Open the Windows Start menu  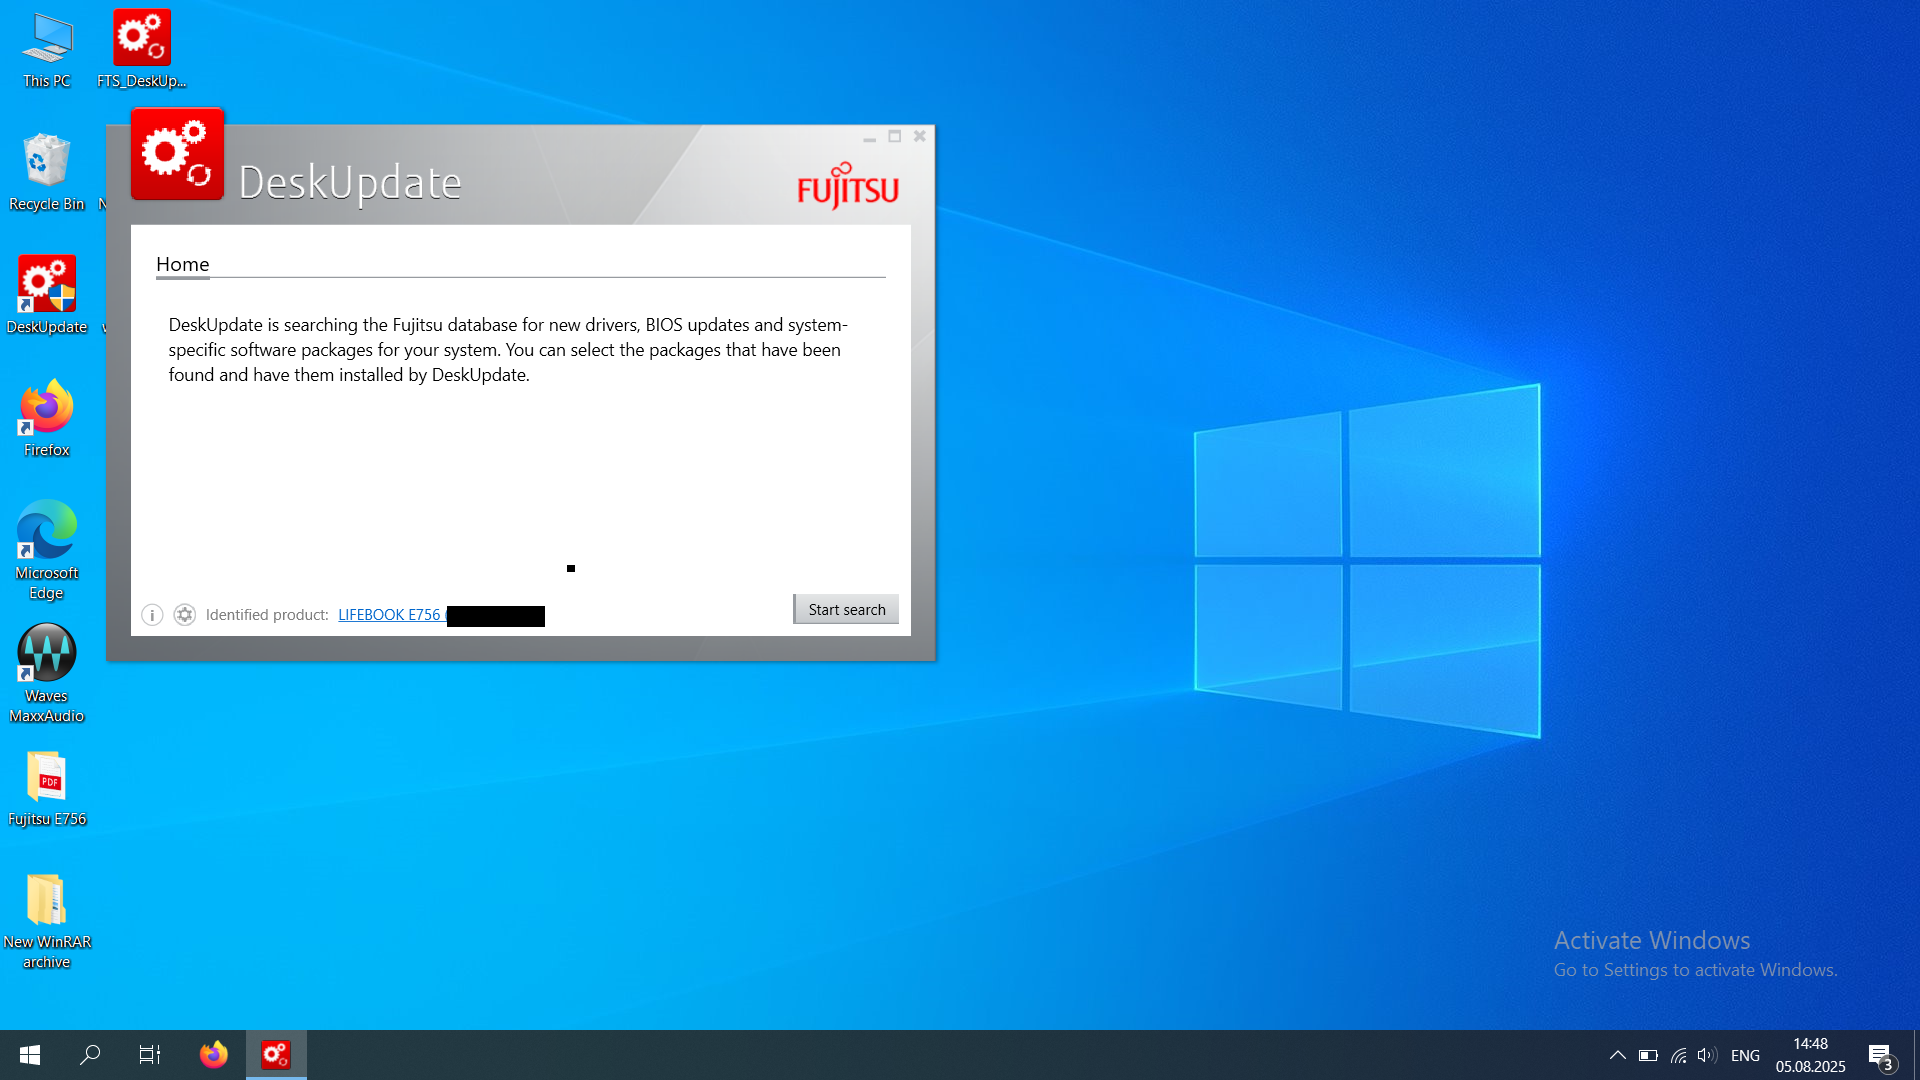click(x=30, y=1055)
